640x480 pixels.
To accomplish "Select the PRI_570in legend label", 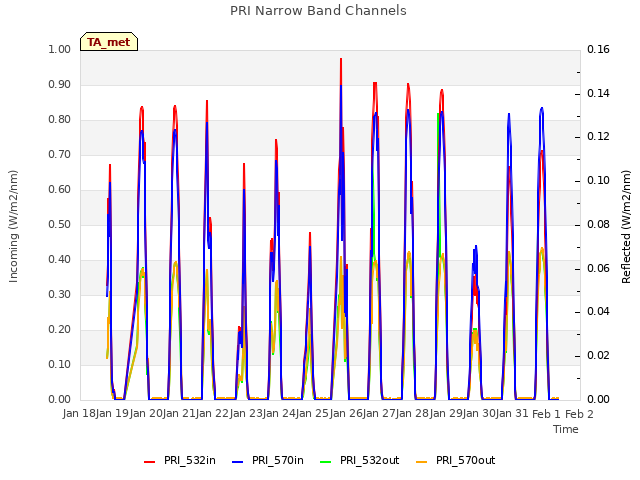I will (x=278, y=460).
